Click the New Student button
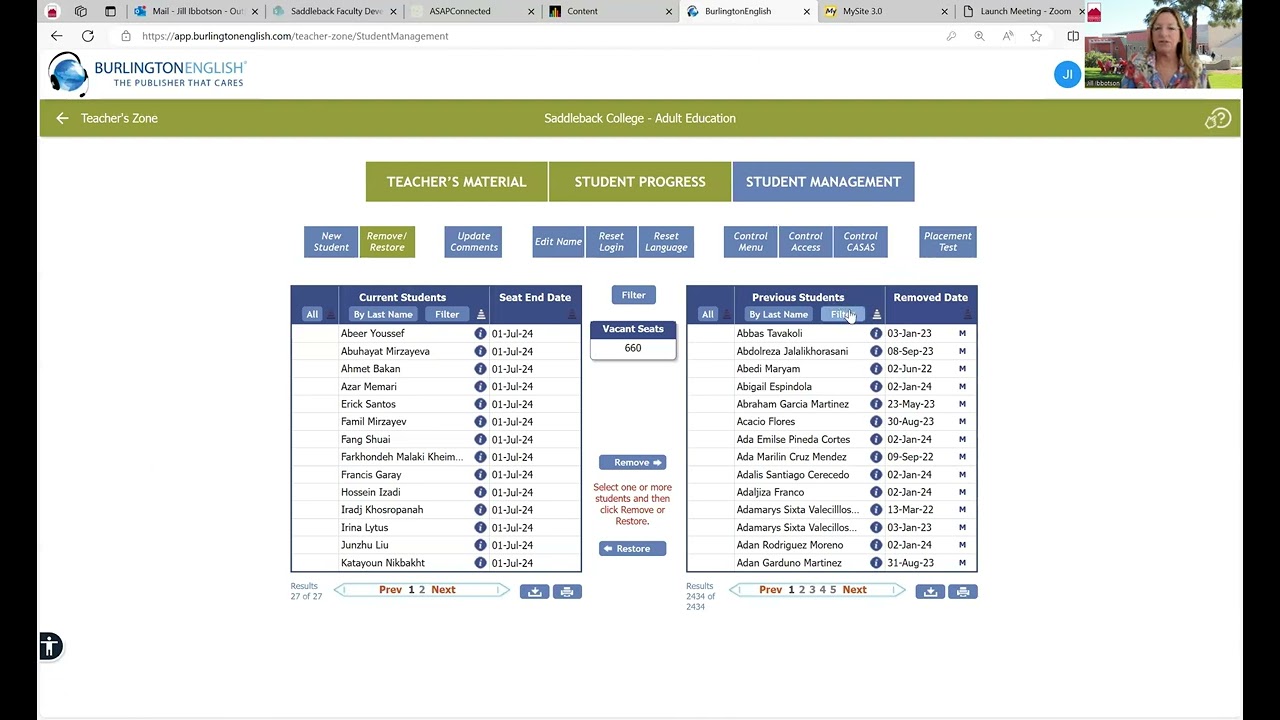The width and height of the screenshot is (1280, 720). pos(331,242)
